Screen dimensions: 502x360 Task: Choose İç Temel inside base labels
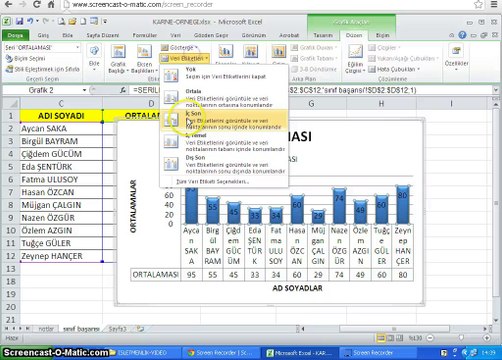pos(224,142)
